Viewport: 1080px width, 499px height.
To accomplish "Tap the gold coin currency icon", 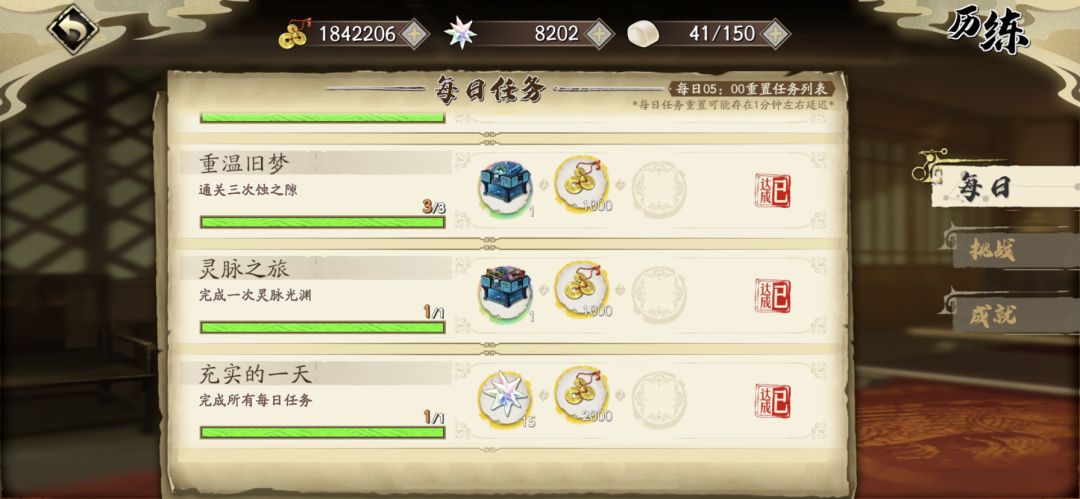I will coord(295,33).
